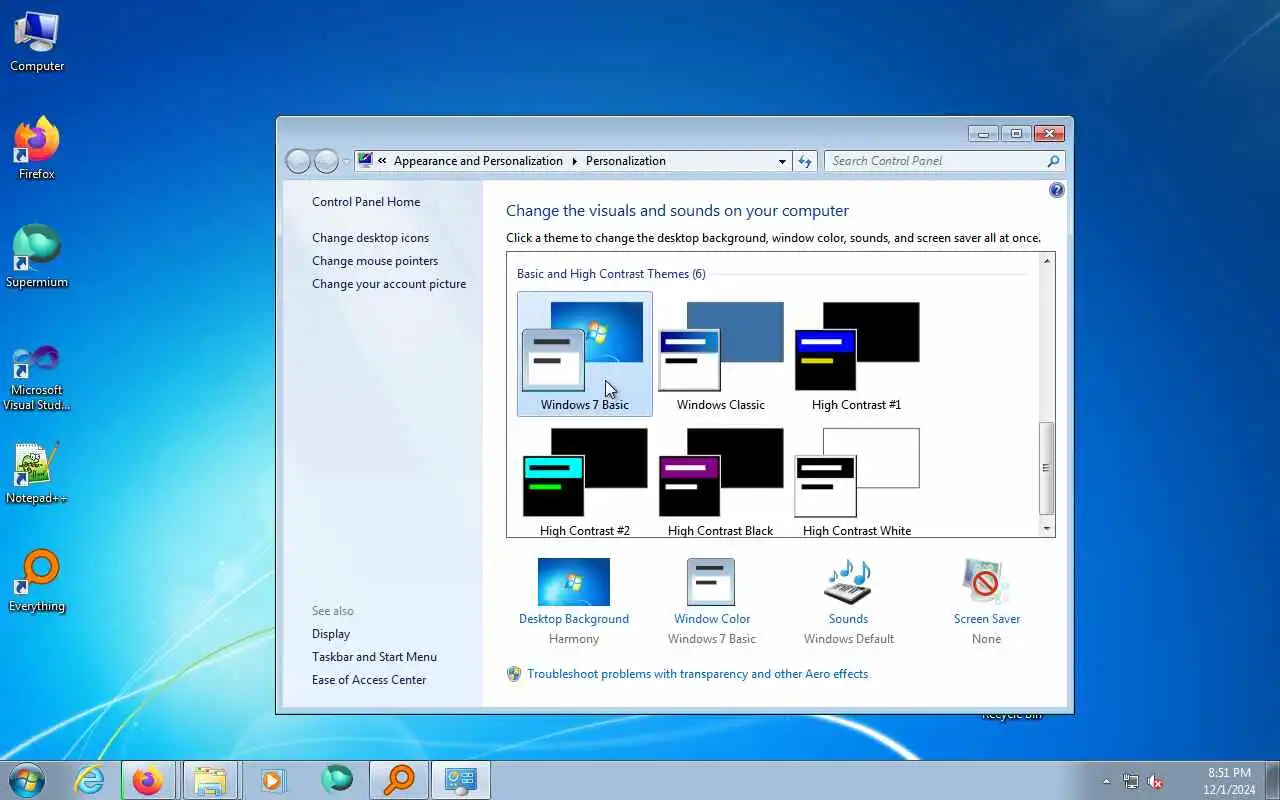Go forward with the Forward arrow button
This screenshot has height=800, width=1280.
coord(326,161)
